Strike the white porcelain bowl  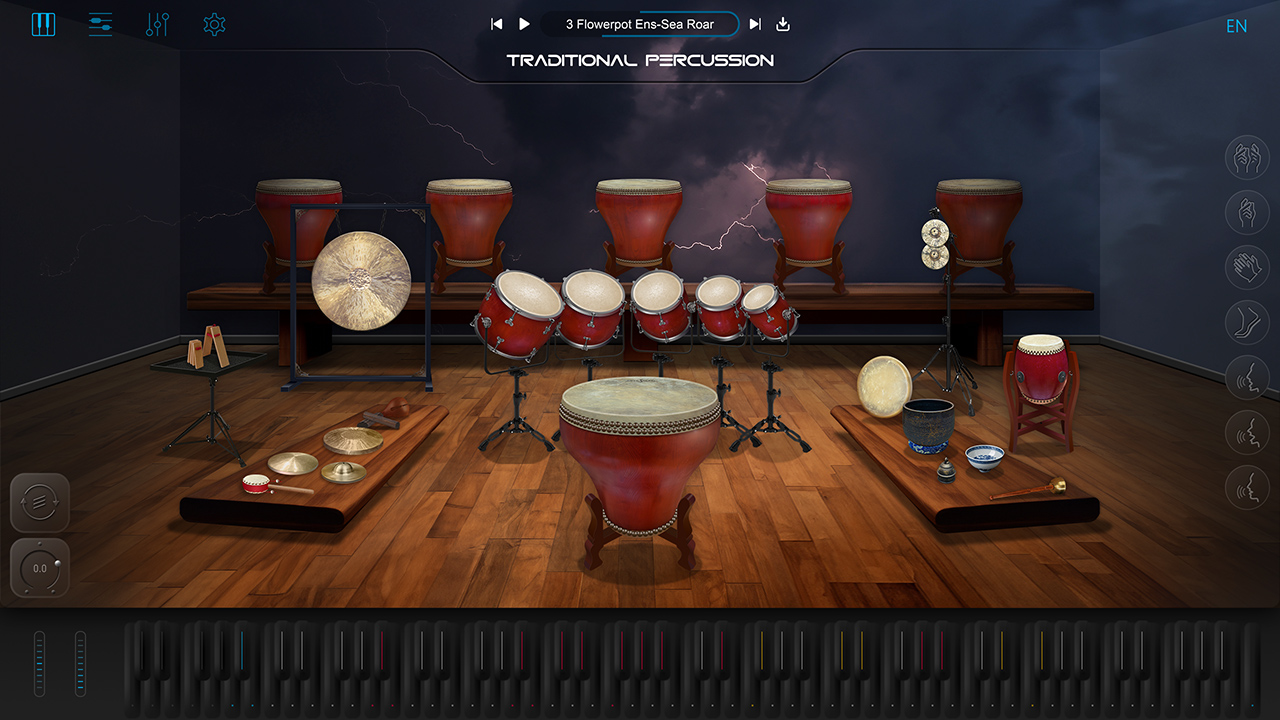tap(984, 458)
